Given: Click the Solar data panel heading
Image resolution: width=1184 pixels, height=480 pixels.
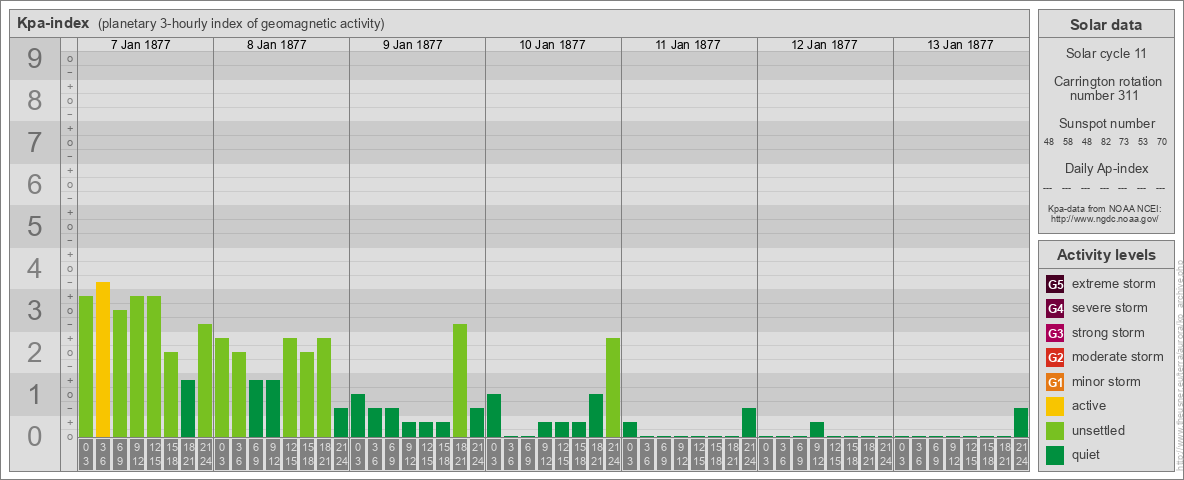Looking at the screenshot, I should [x=1106, y=25].
